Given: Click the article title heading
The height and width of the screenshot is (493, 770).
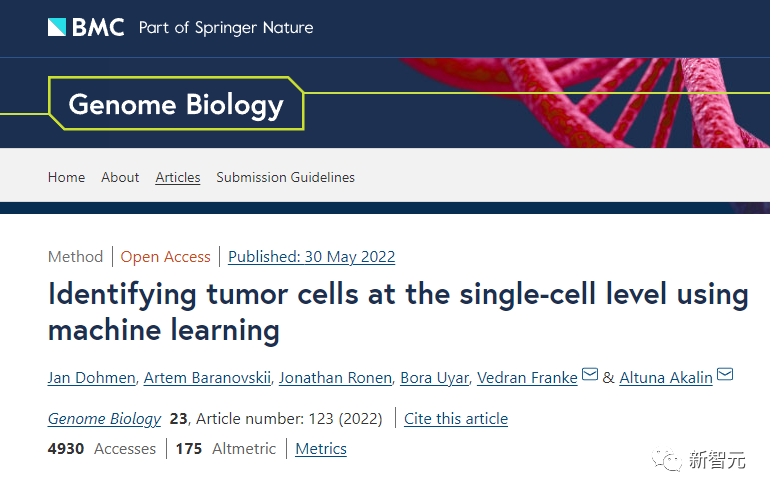Looking at the screenshot, I should (398, 311).
